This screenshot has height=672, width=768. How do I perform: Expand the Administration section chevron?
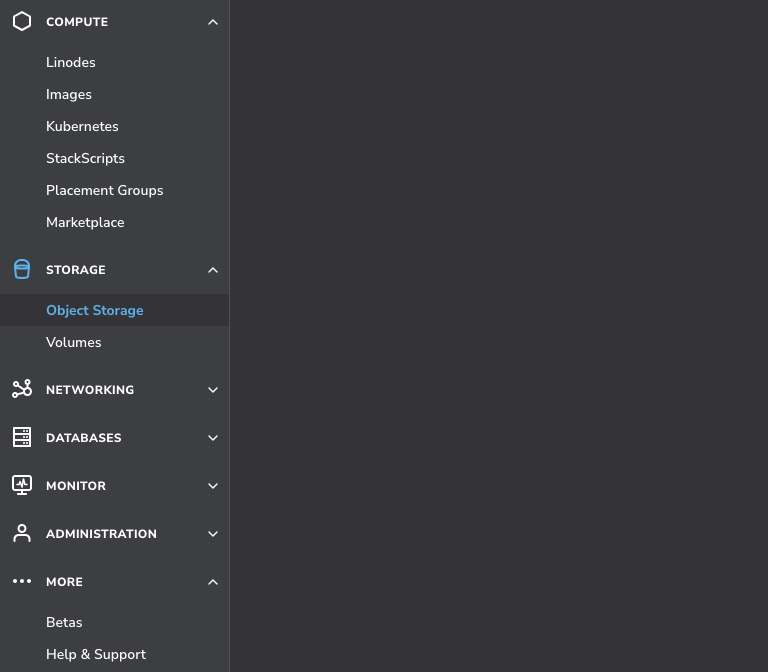point(212,534)
